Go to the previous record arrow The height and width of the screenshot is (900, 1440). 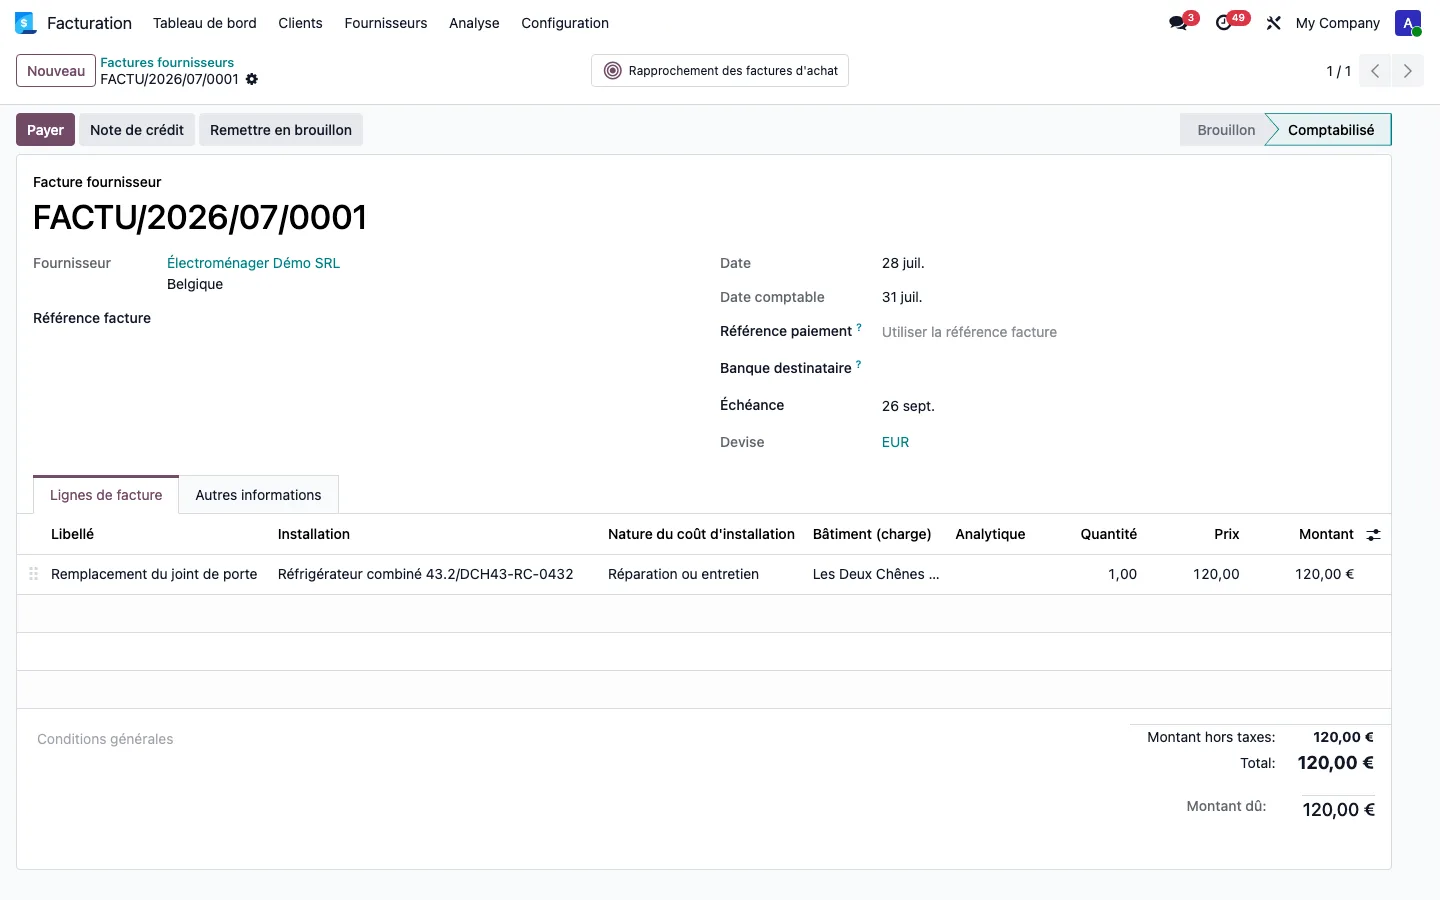point(1375,71)
